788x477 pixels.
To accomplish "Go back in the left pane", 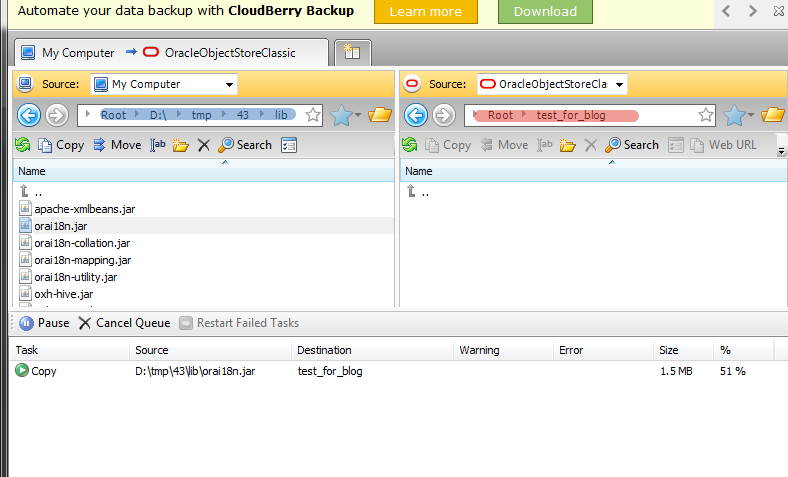I will coord(29,115).
